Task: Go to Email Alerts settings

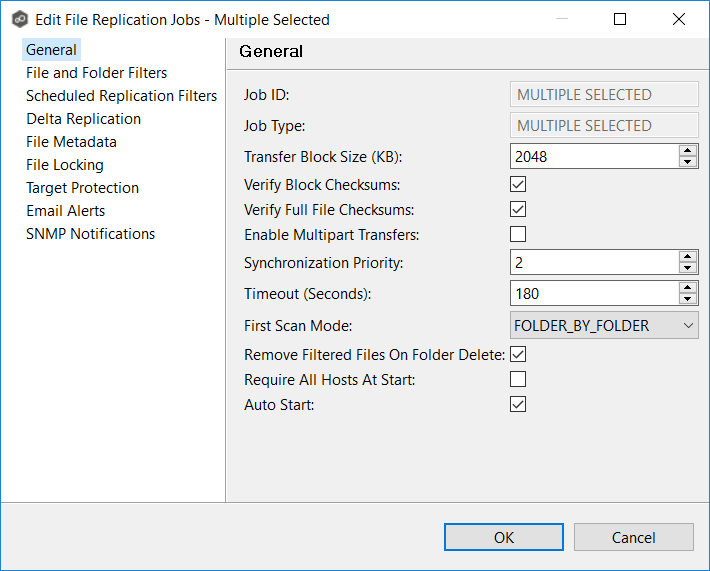Action: point(65,211)
